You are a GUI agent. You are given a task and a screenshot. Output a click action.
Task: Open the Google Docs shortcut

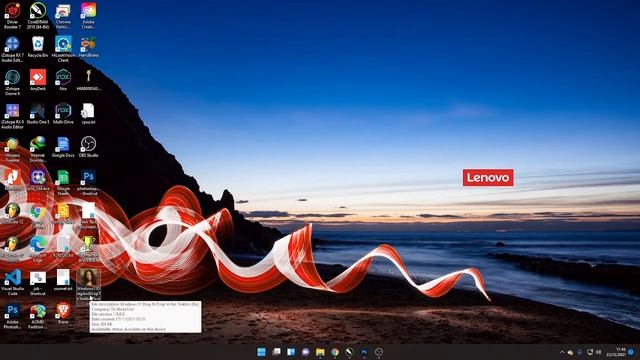(x=63, y=147)
